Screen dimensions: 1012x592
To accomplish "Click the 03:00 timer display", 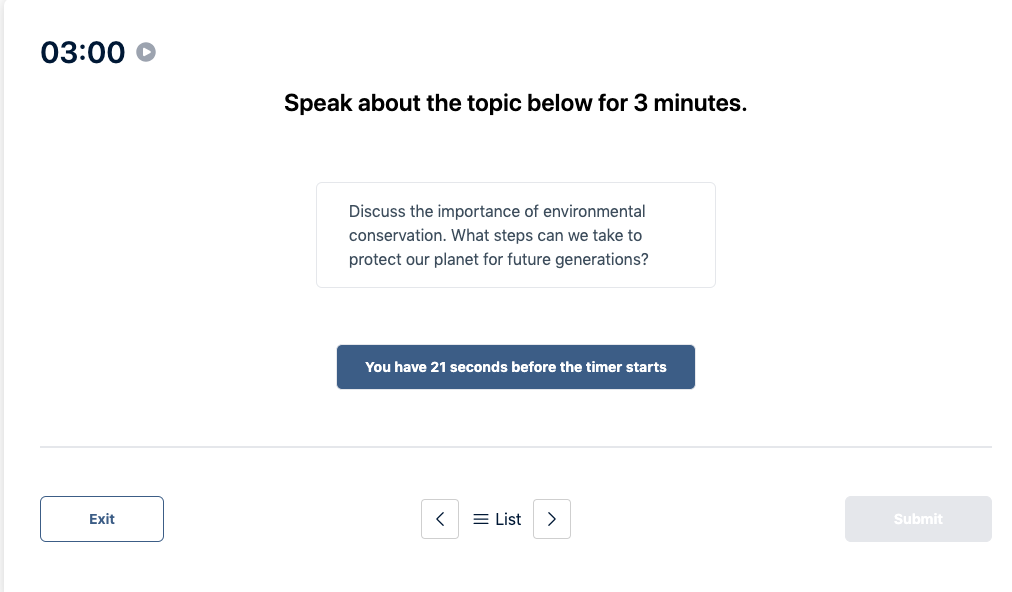I will (80, 52).
